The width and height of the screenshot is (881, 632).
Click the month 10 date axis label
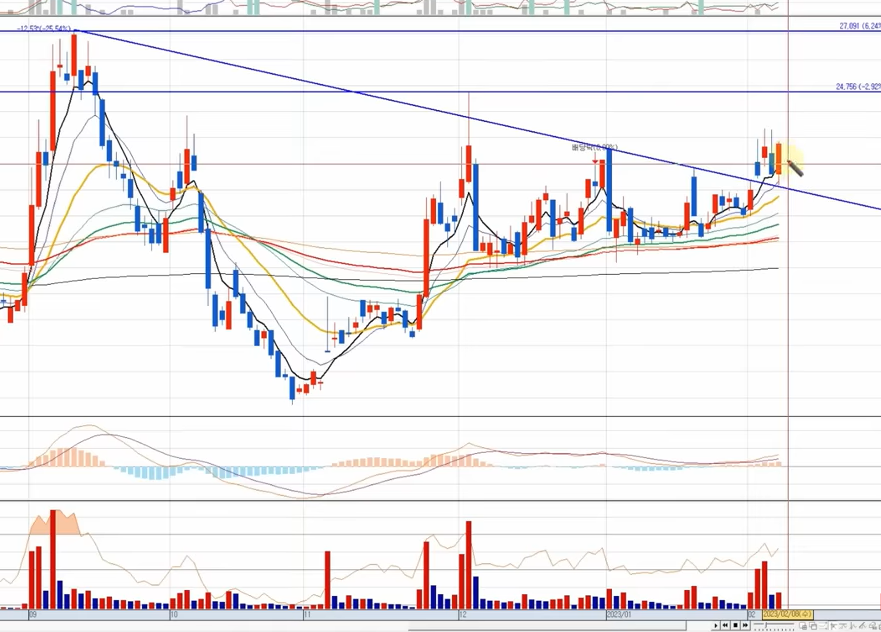point(174,615)
